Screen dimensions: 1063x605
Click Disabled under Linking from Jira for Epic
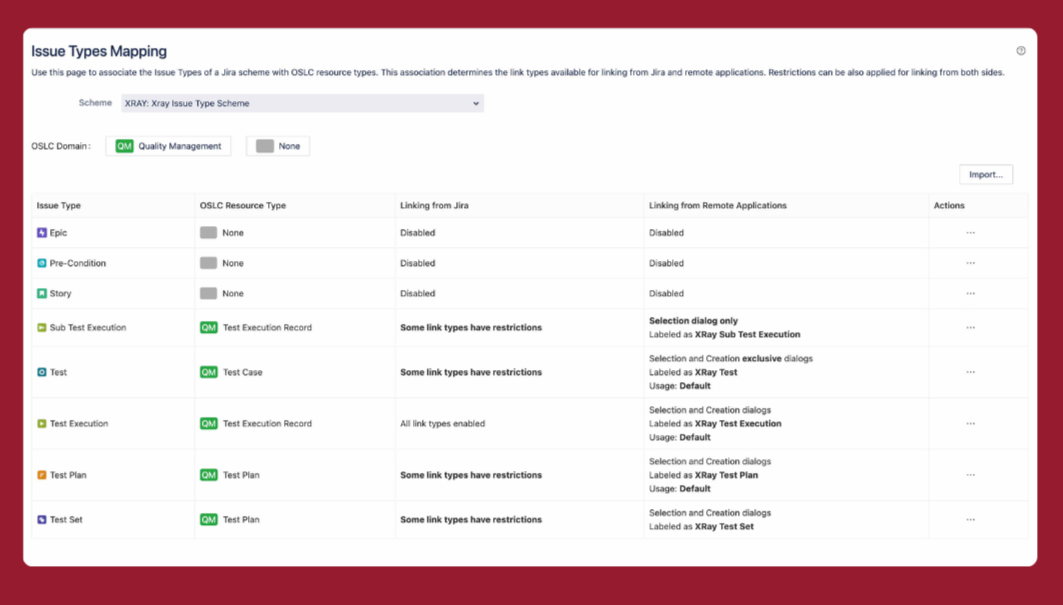point(418,233)
